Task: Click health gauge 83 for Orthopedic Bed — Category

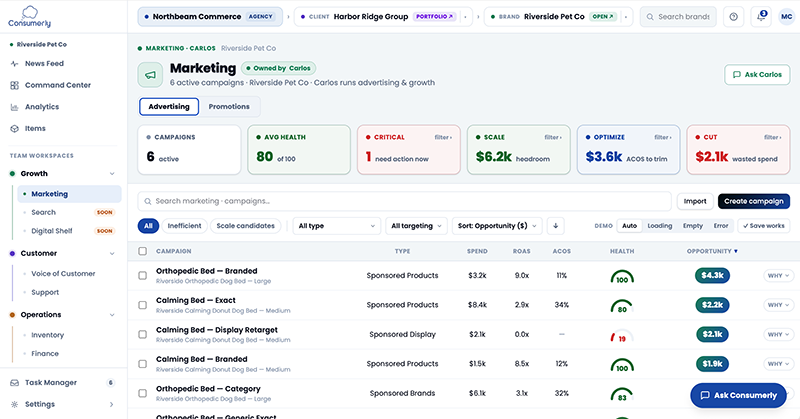Action: coord(622,394)
